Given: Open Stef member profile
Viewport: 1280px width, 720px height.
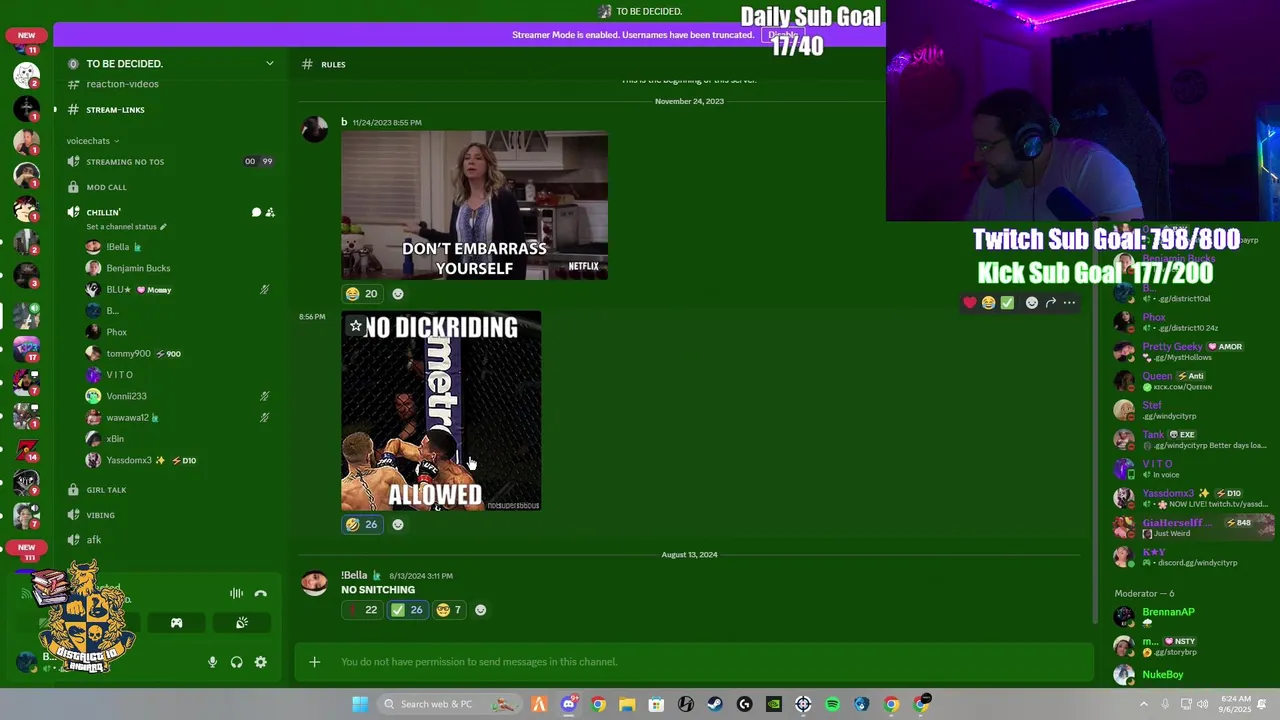Looking at the screenshot, I should [x=1192, y=410].
